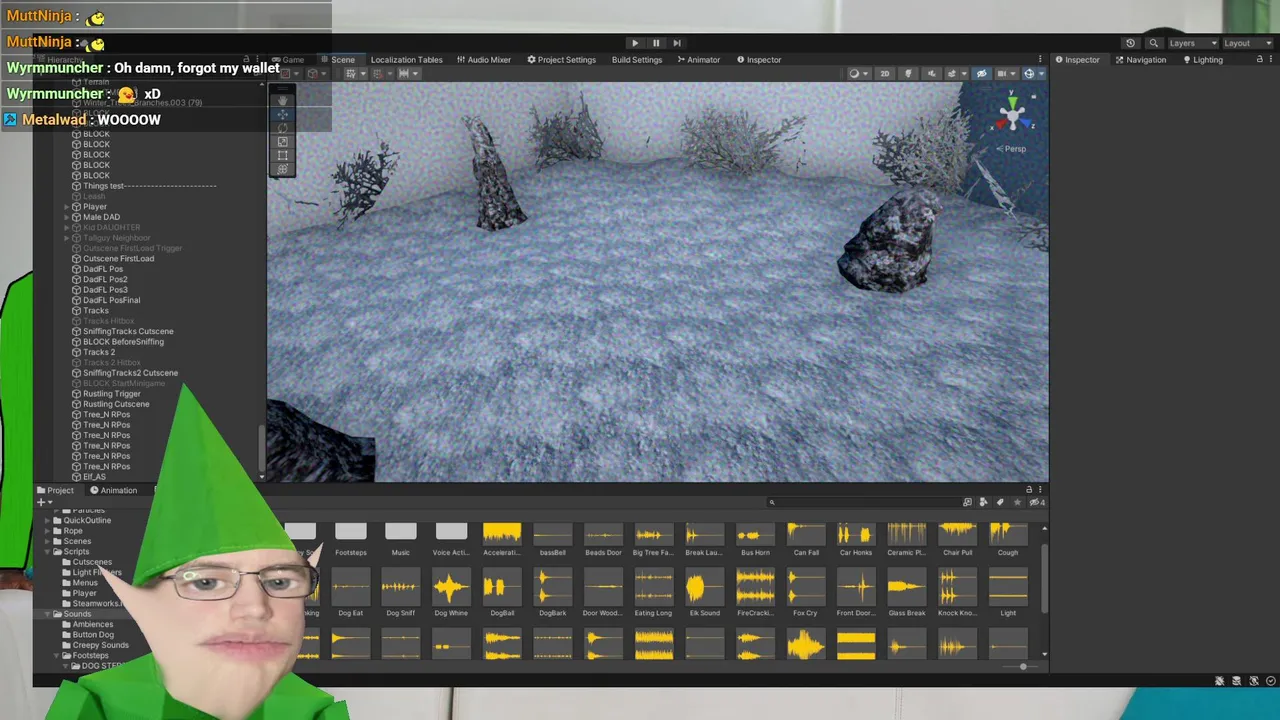
Task: Open the Audio Mixer tab
Action: (x=484, y=60)
